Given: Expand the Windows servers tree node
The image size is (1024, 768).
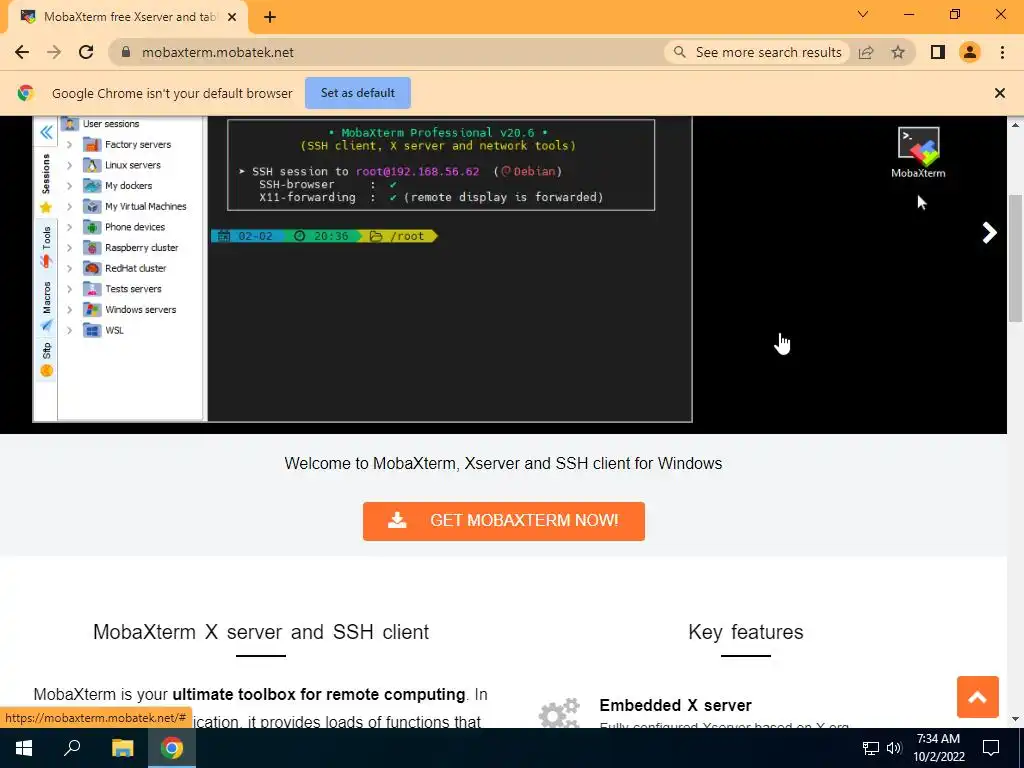Looking at the screenshot, I should pyautogui.click(x=69, y=310).
